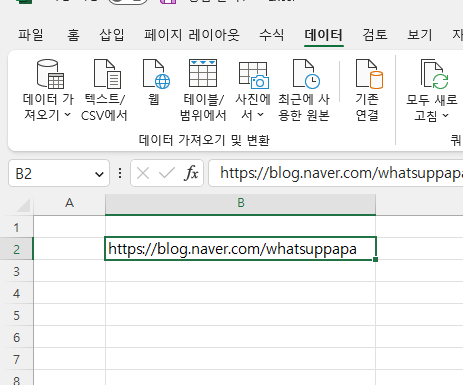Select row 3 header
463x385 pixels.
16,271
